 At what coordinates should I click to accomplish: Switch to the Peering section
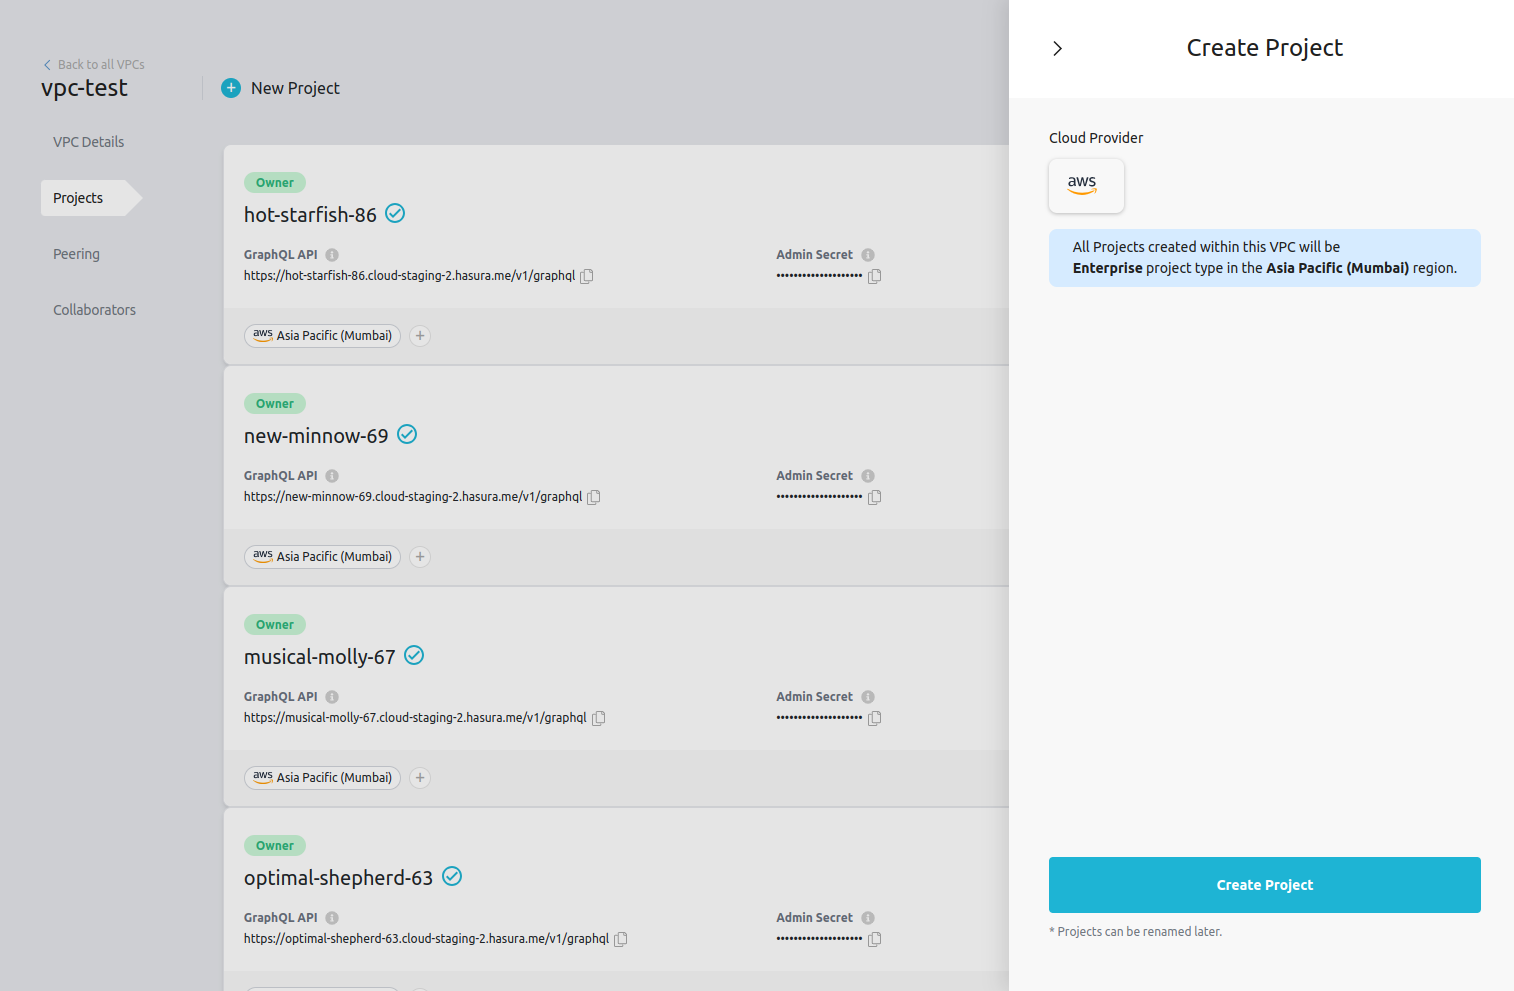pos(76,254)
